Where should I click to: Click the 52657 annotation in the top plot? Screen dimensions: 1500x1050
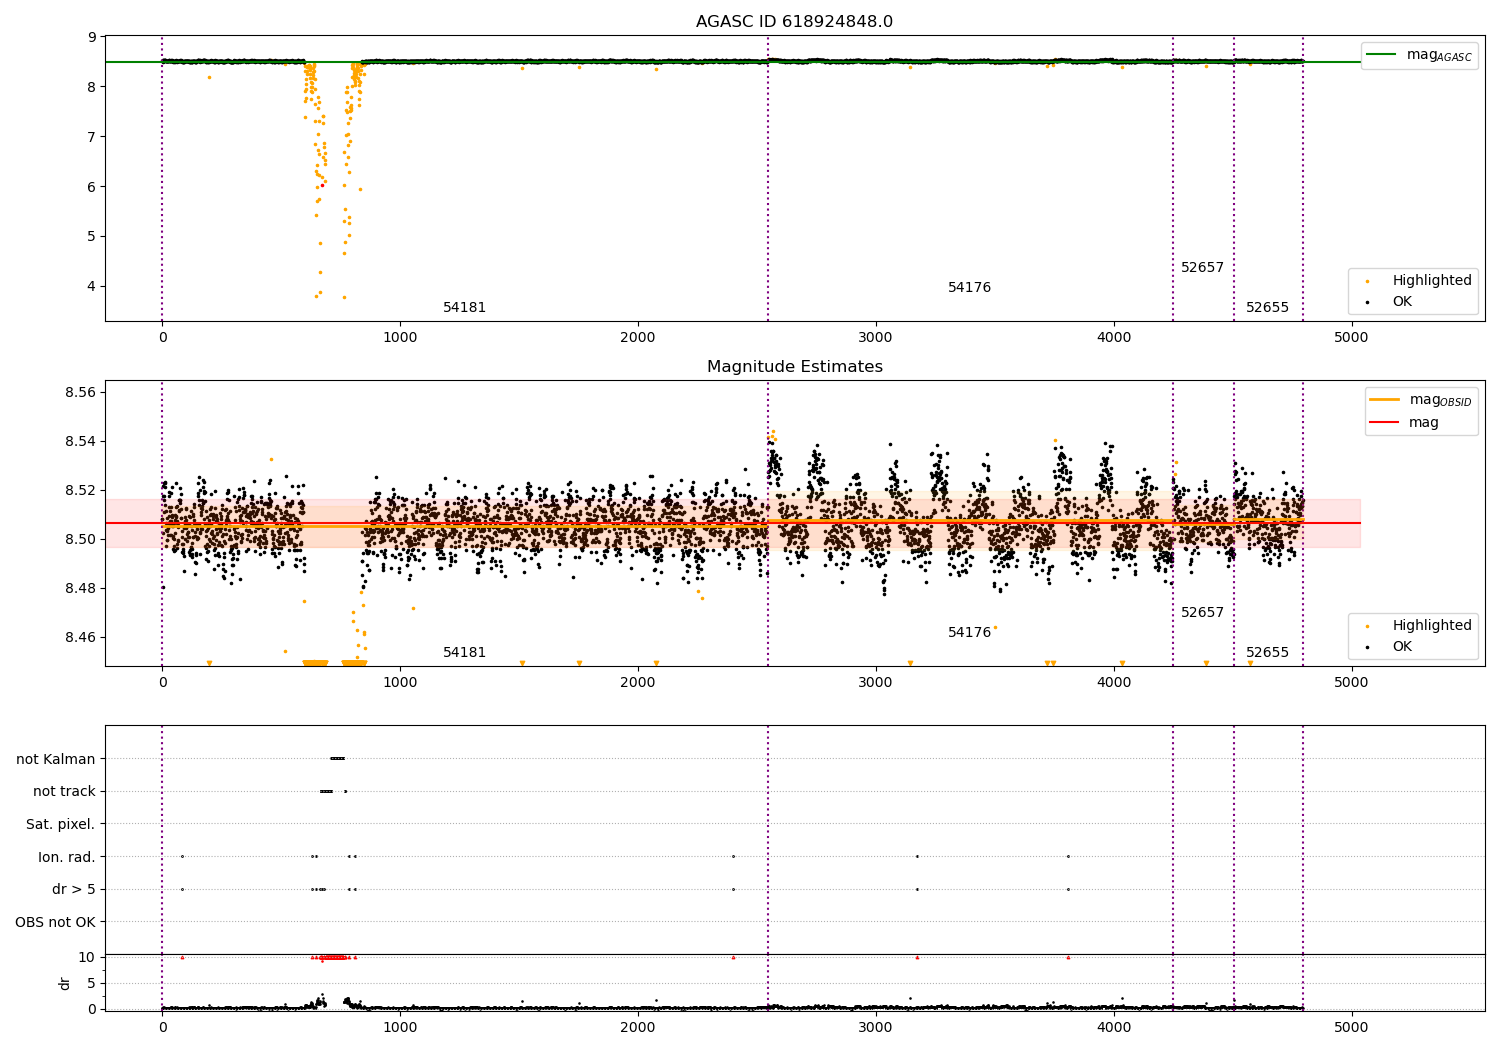pos(1202,268)
